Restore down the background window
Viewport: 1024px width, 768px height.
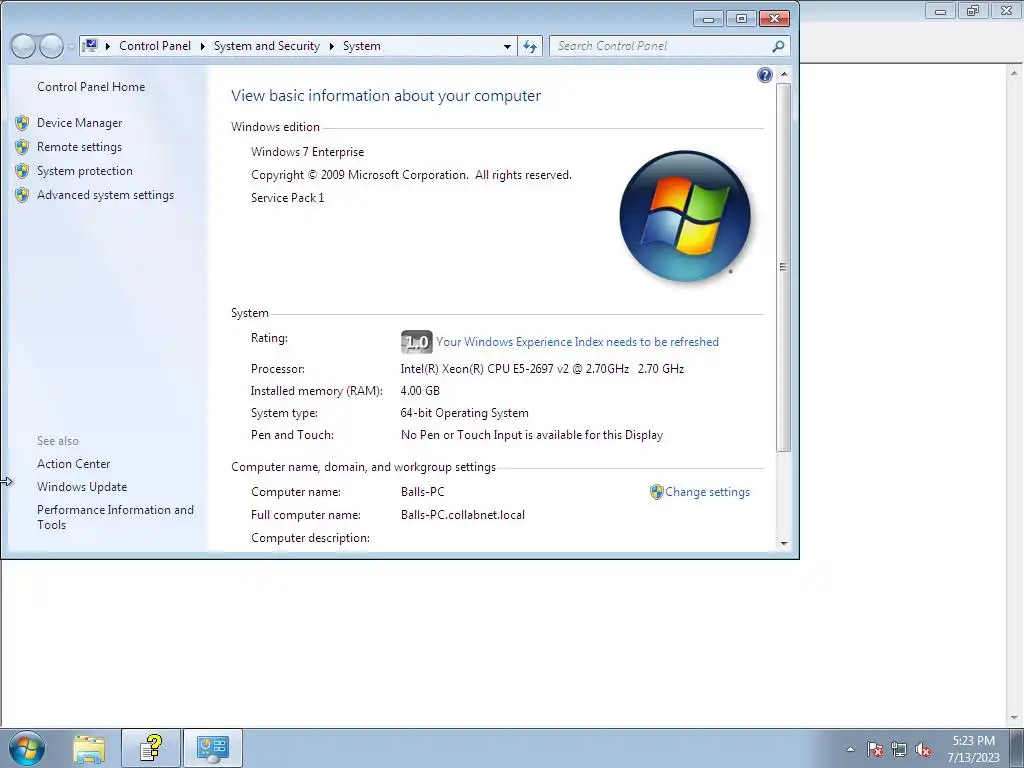(973, 11)
